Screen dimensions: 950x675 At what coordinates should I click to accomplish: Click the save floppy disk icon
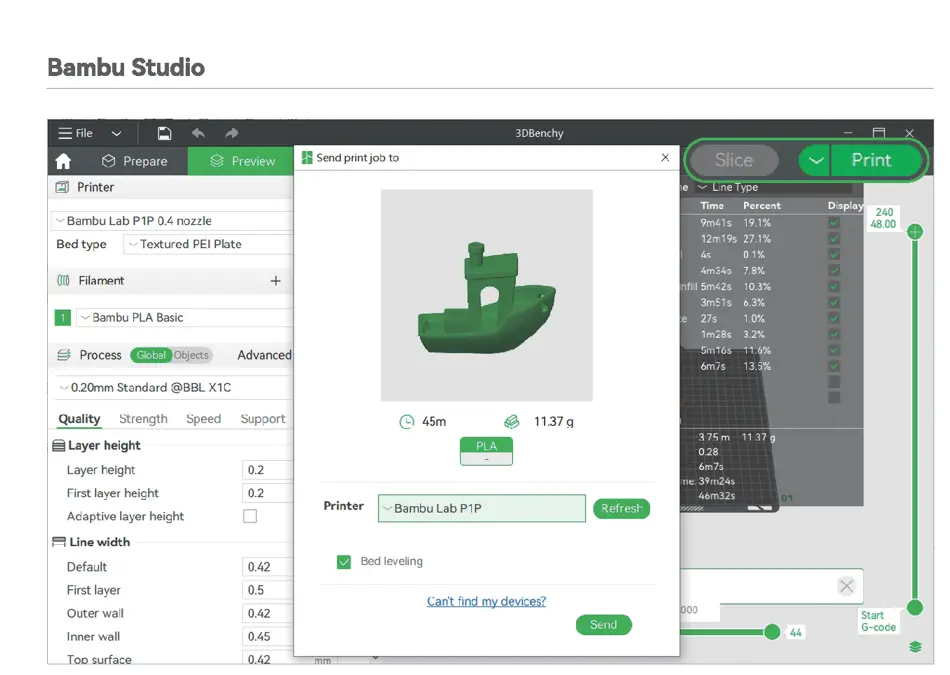point(164,133)
